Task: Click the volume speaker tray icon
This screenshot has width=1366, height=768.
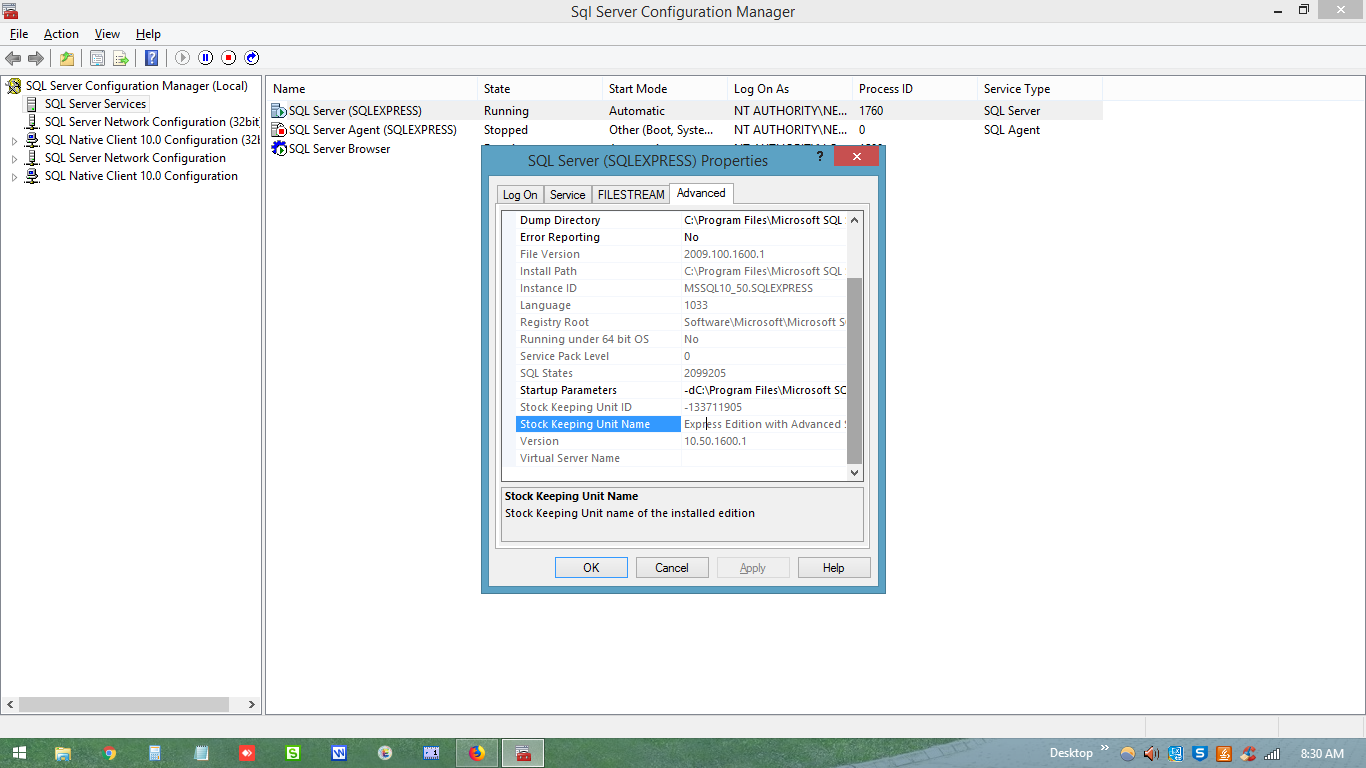Action: click(1151, 754)
